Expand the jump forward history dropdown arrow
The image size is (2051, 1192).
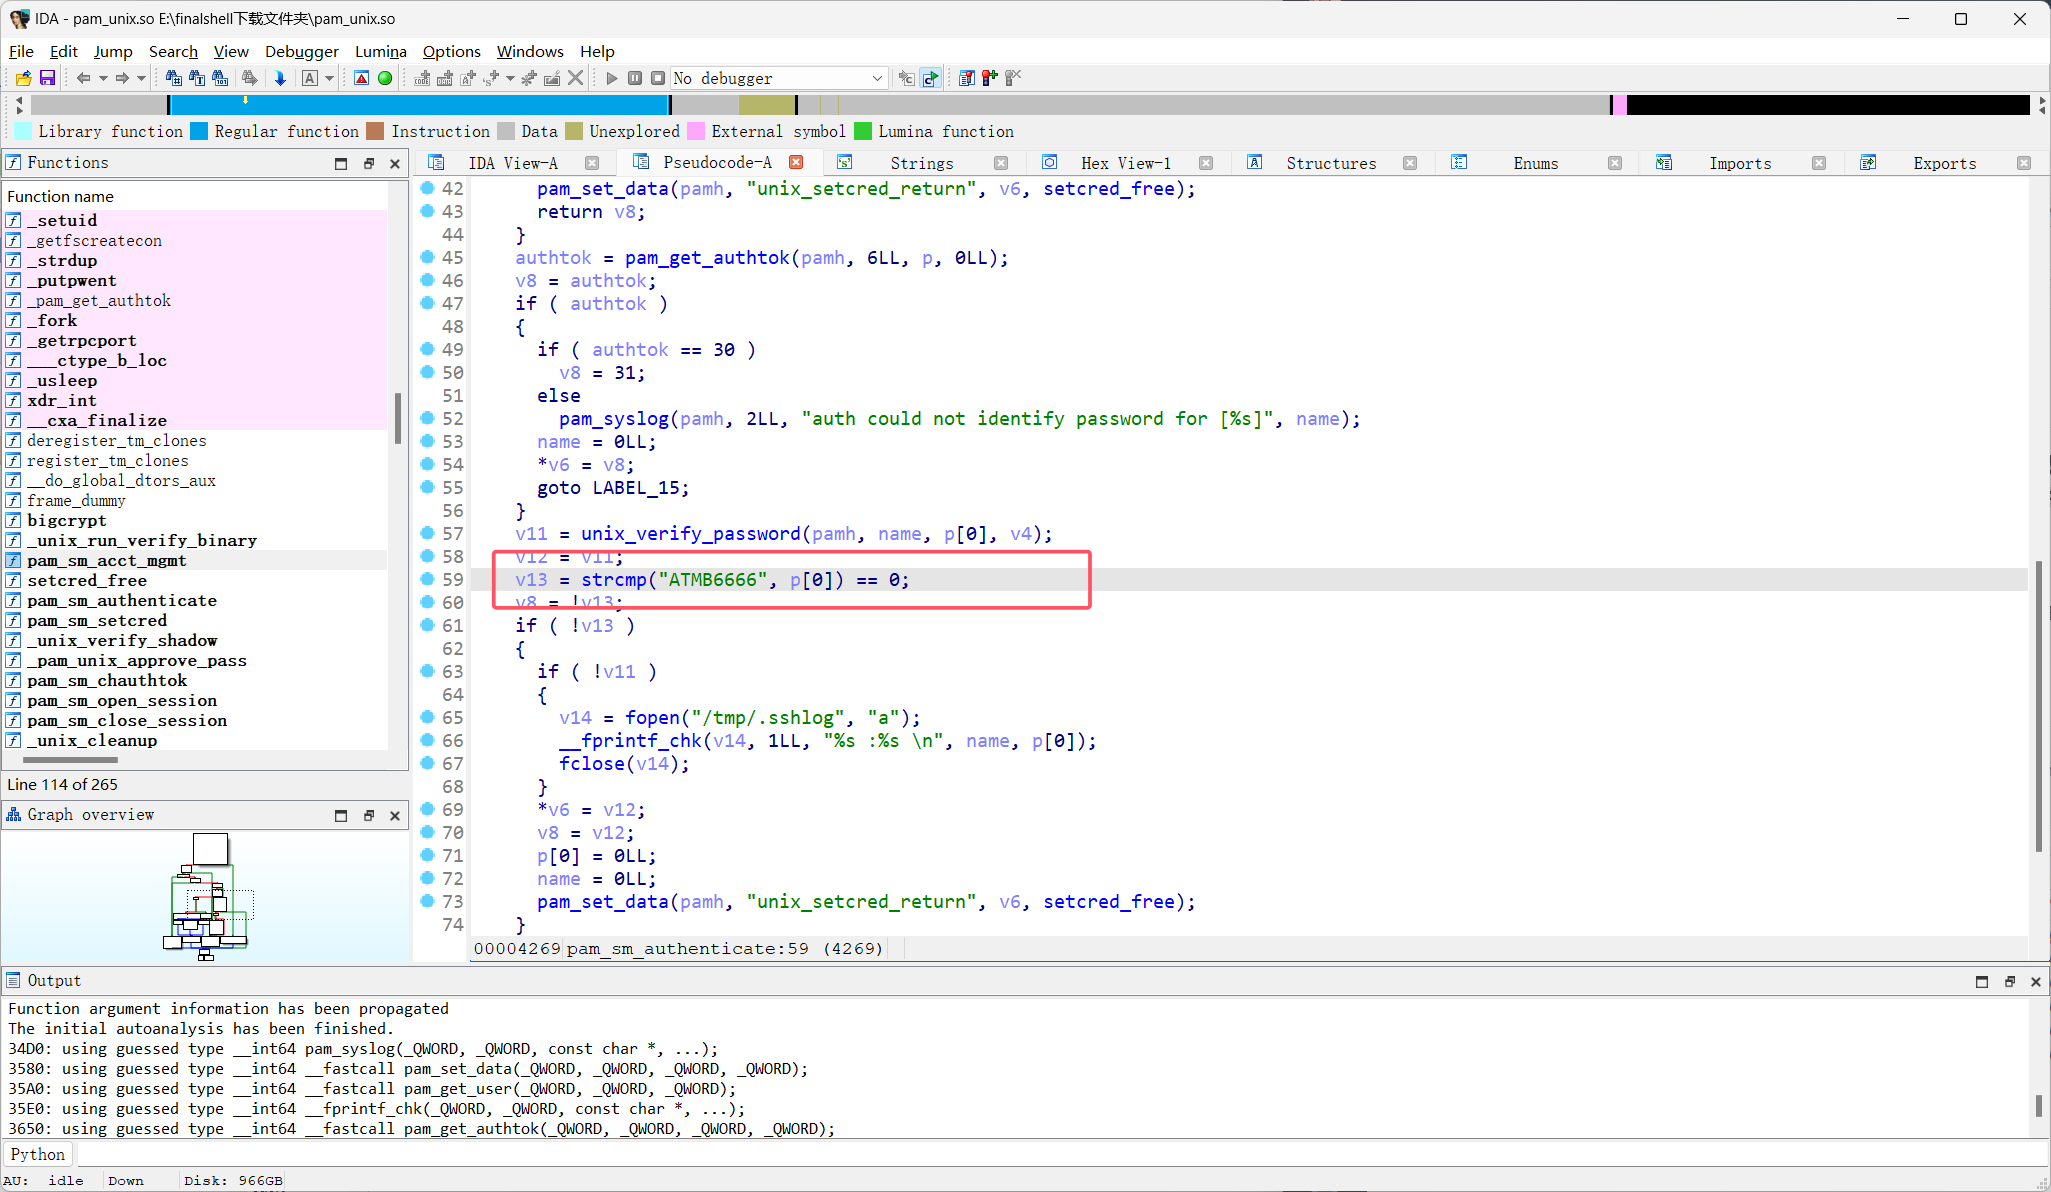(141, 78)
